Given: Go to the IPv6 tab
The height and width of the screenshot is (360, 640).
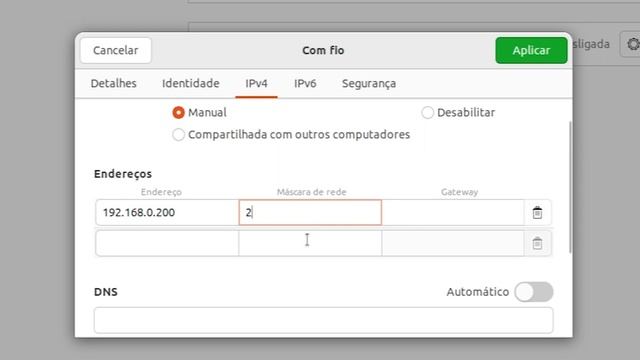Looking at the screenshot, I should coord(305,83).
